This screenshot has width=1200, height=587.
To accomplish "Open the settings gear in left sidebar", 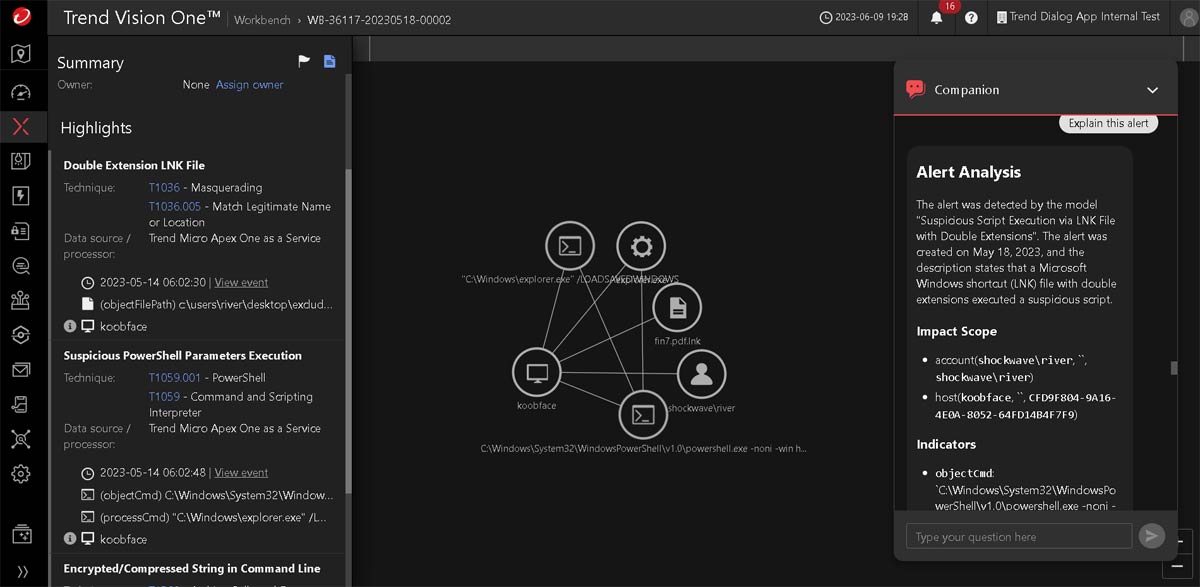I will [21, 473].
